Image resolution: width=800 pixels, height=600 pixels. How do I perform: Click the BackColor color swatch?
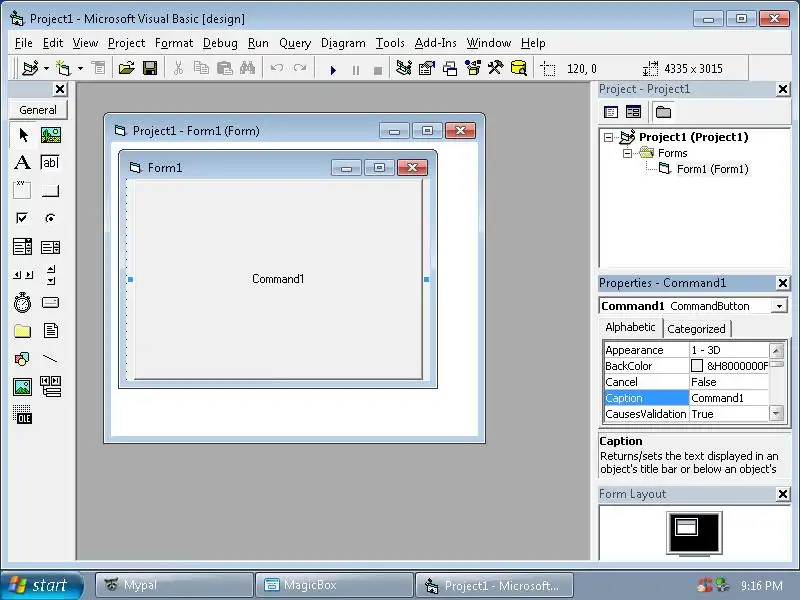click(x=696, y=366)
